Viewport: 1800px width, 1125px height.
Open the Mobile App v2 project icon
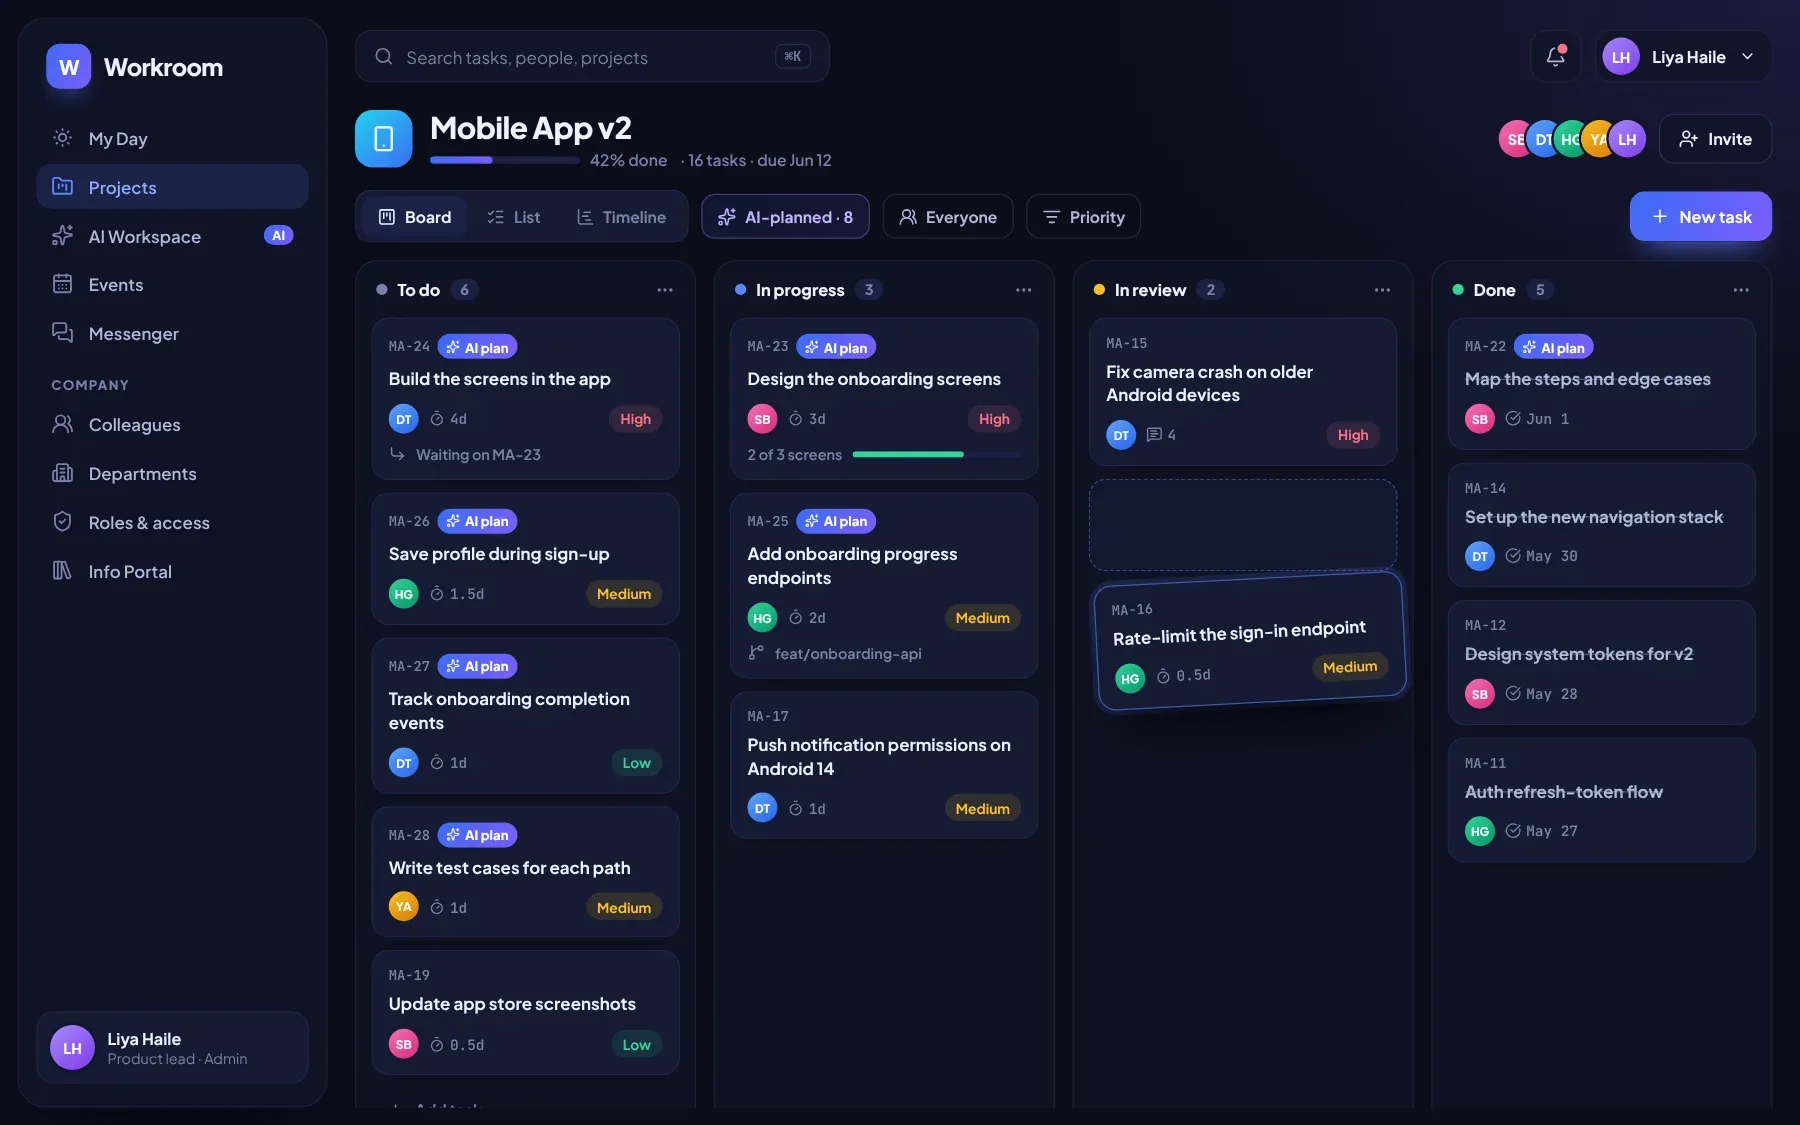click(383, 138)
